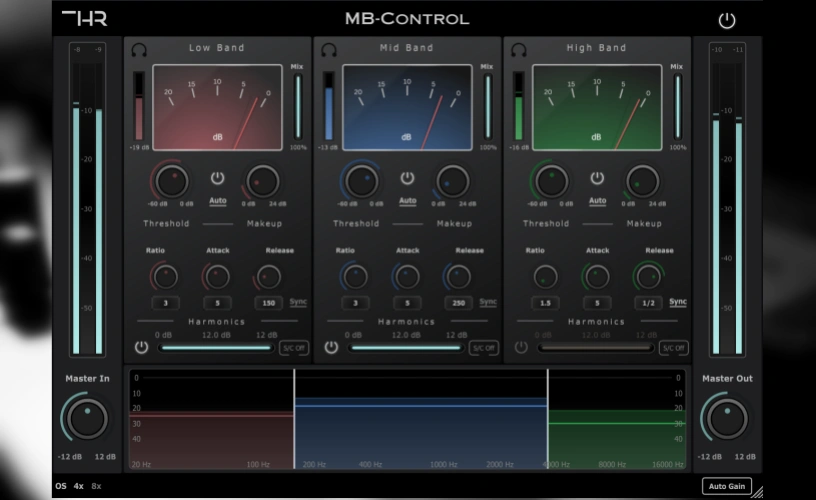816x500 pixels.
Task: Click the High Band harmonics slider
Action: point(596,348)
